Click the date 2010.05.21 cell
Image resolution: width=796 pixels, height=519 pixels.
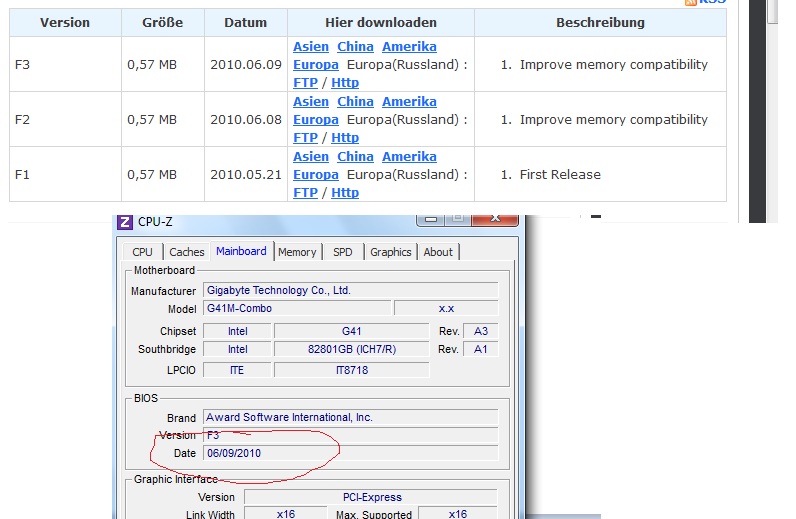(246, 175)
